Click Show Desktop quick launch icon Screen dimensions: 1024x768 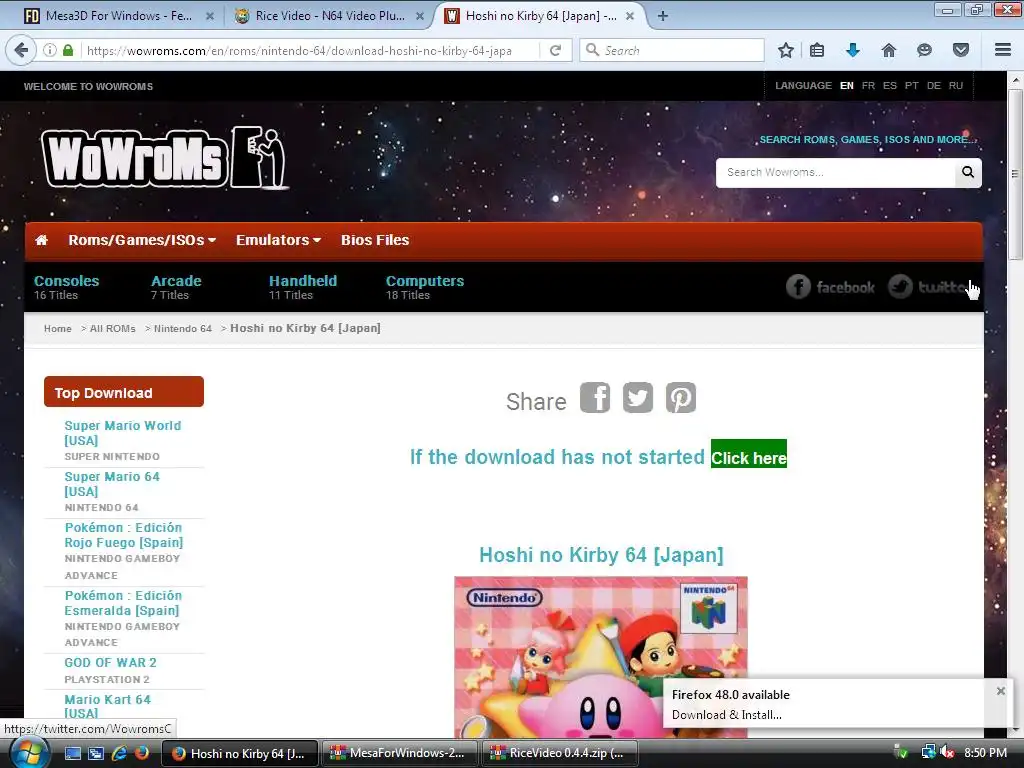pos(73,753)
